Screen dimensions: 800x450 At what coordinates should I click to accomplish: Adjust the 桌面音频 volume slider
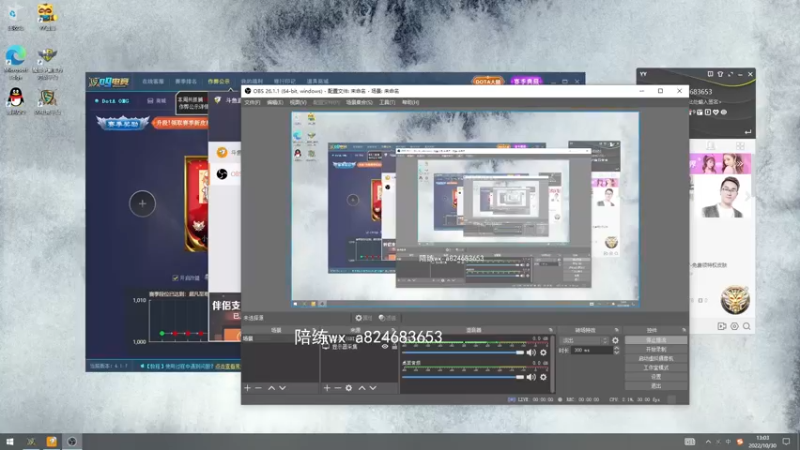[x=463, y=377]
